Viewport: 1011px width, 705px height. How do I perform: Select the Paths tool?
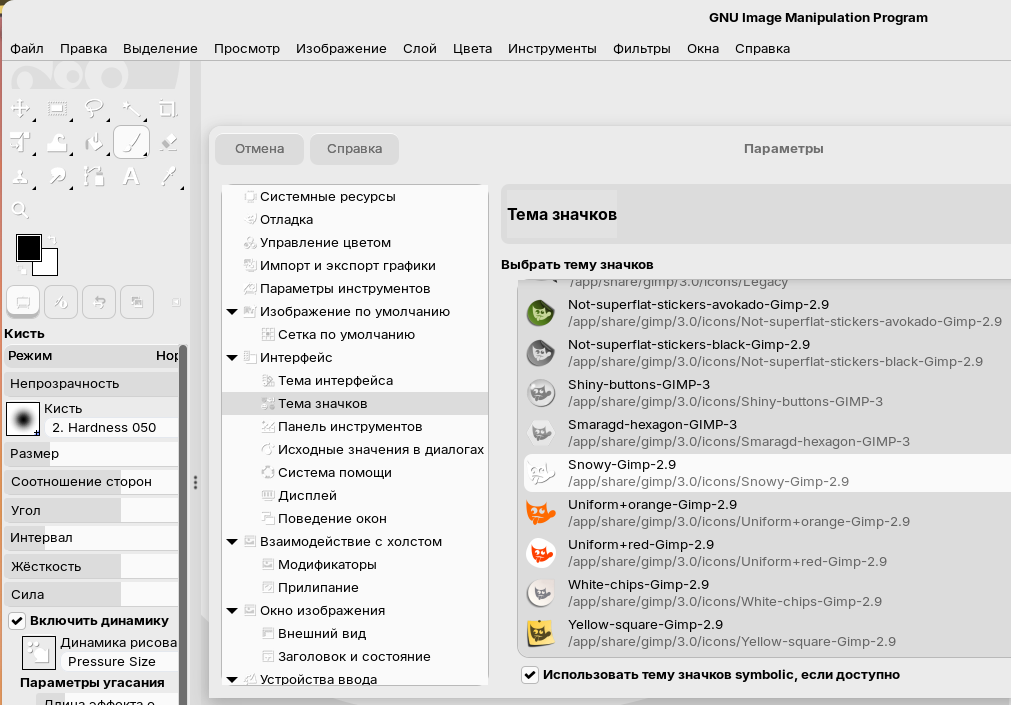(94, 176)
